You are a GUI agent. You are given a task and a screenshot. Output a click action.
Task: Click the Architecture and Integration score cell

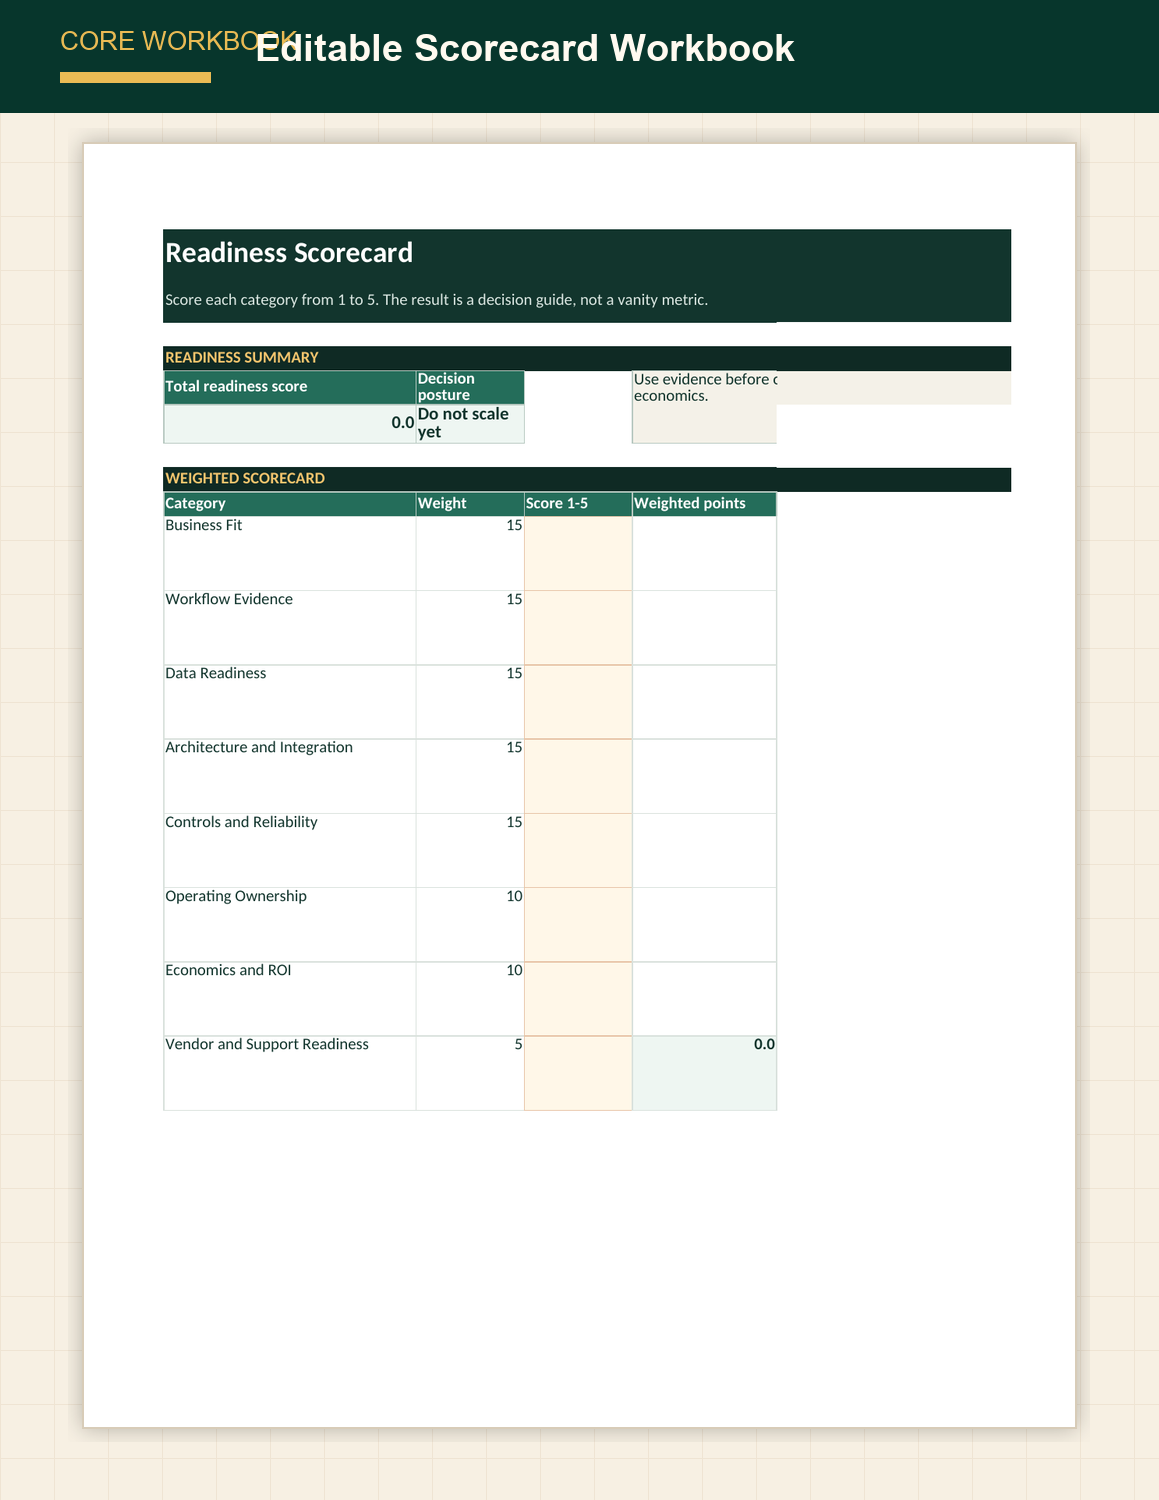578,776
